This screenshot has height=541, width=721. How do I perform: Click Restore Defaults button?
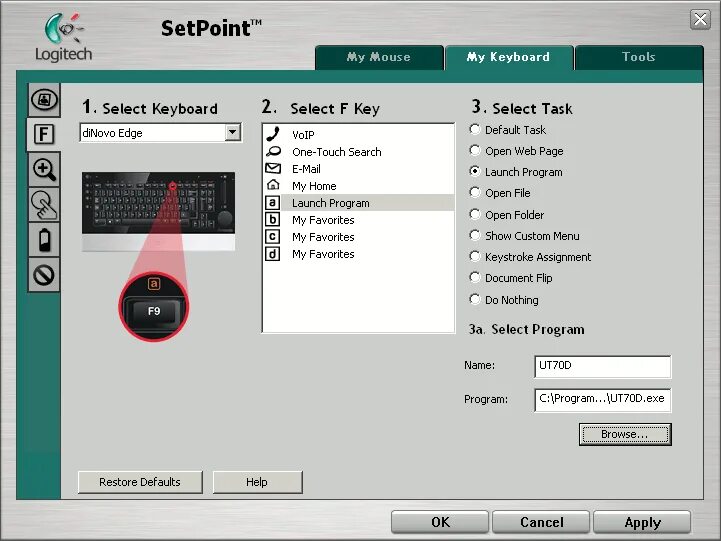pos(140,482)
